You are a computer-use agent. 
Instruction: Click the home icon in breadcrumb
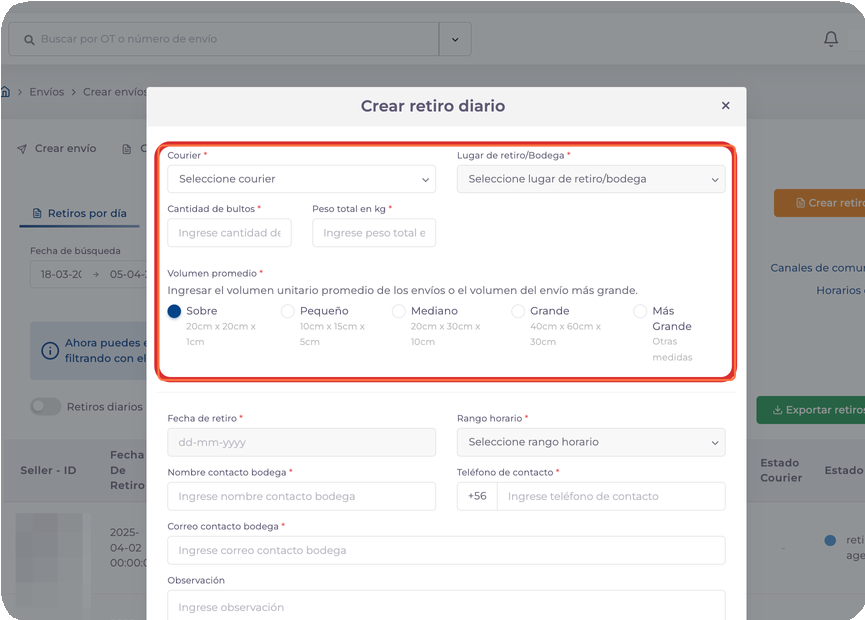click(5, 92)
